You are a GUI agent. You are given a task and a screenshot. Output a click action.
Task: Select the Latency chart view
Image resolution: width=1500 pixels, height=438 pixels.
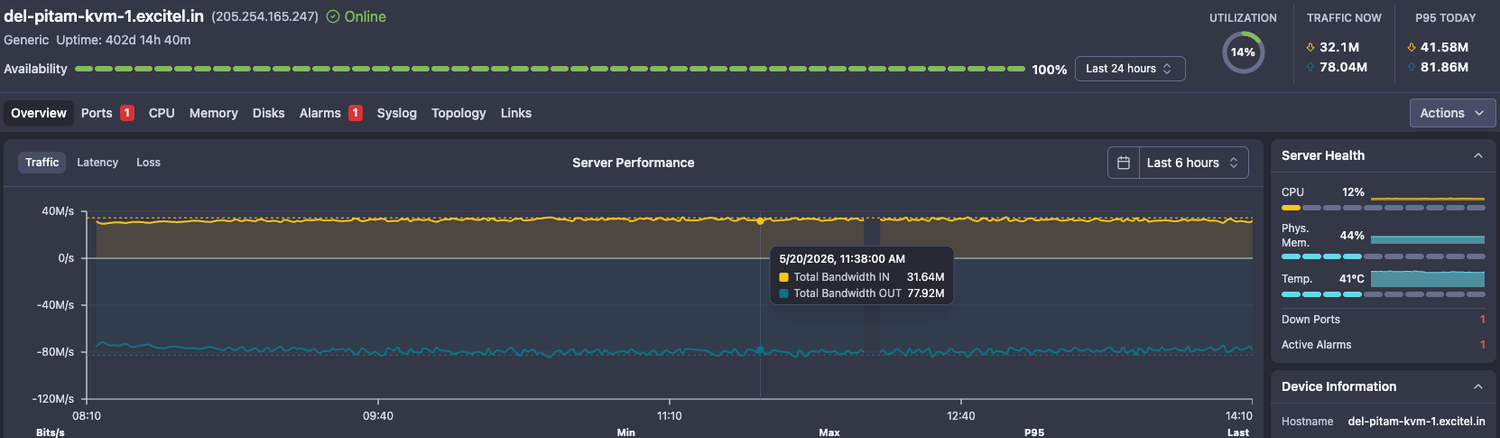(97, 162)
